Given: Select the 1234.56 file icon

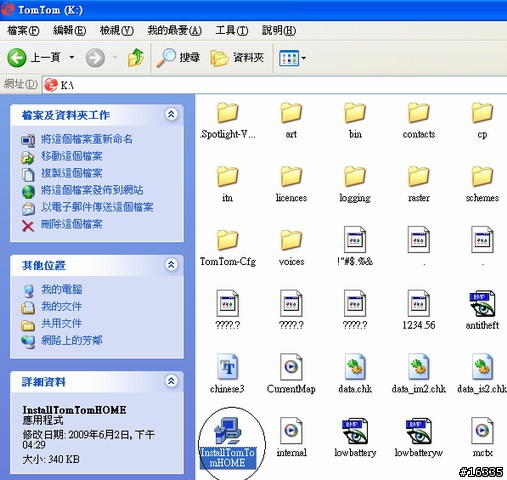Looking at the screenshot, I should click(x=419, y=303).
